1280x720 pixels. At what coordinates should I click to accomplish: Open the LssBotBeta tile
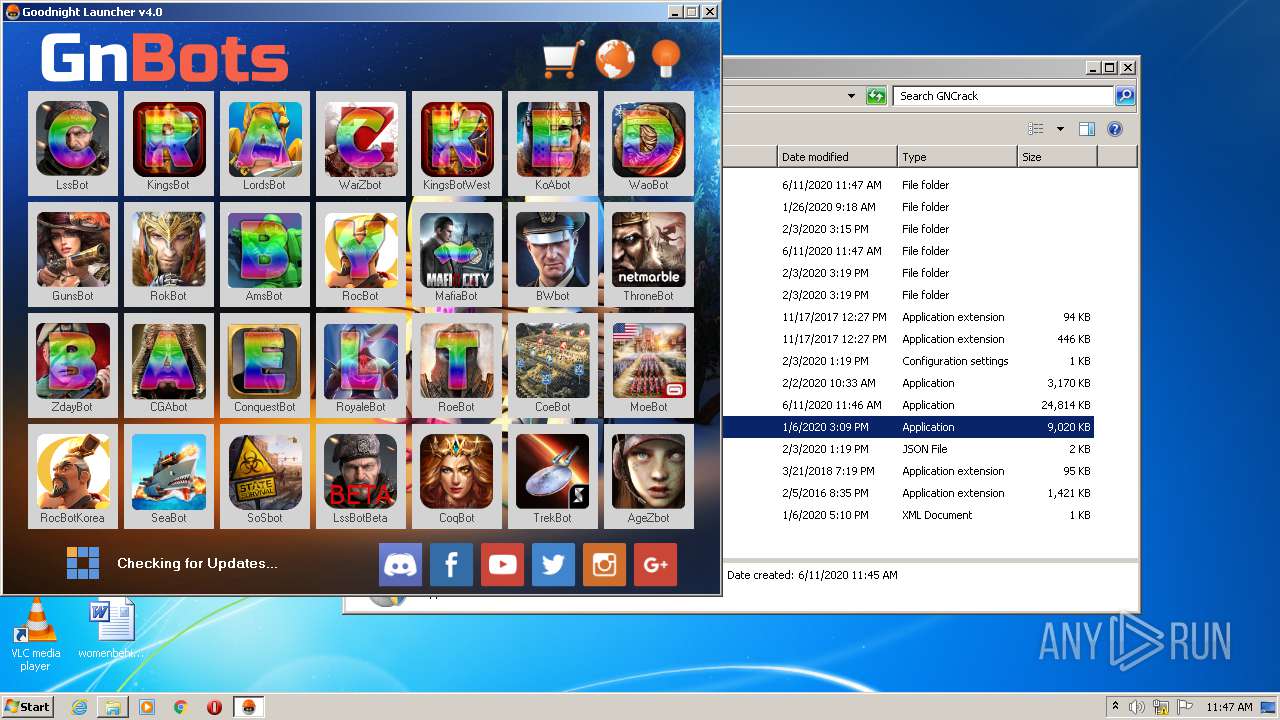point(361,476)
